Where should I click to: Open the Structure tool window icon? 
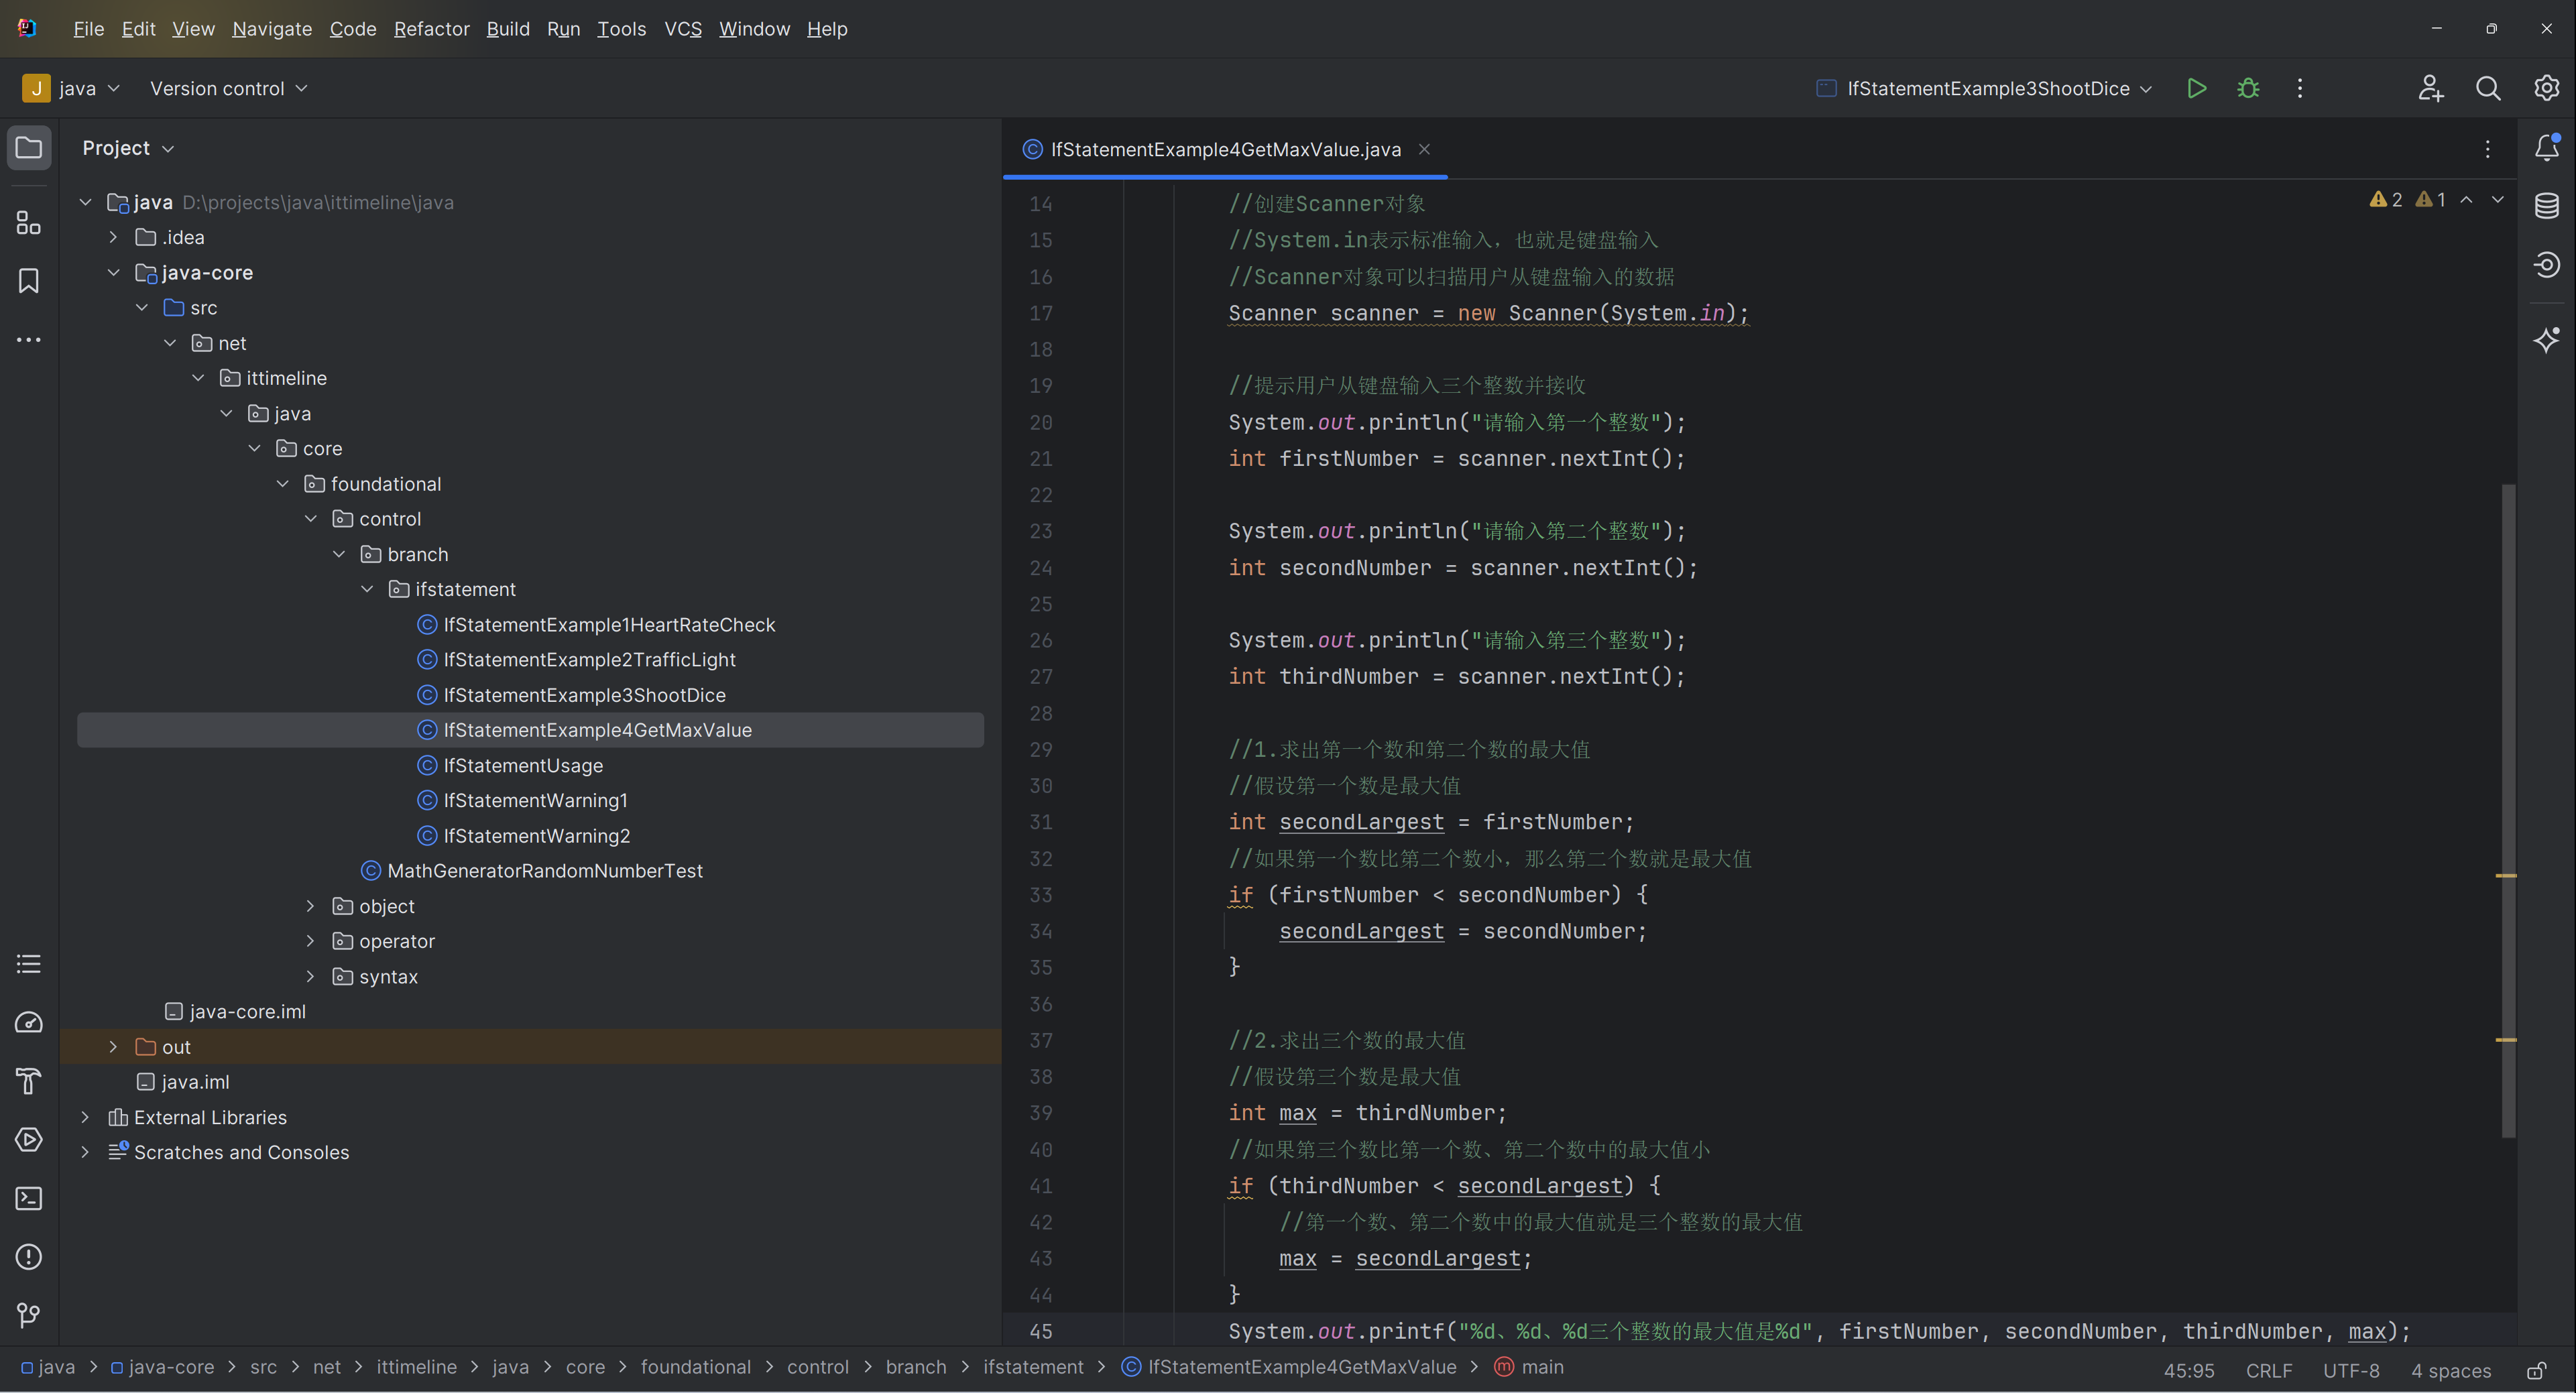click(x=29, y=223)
